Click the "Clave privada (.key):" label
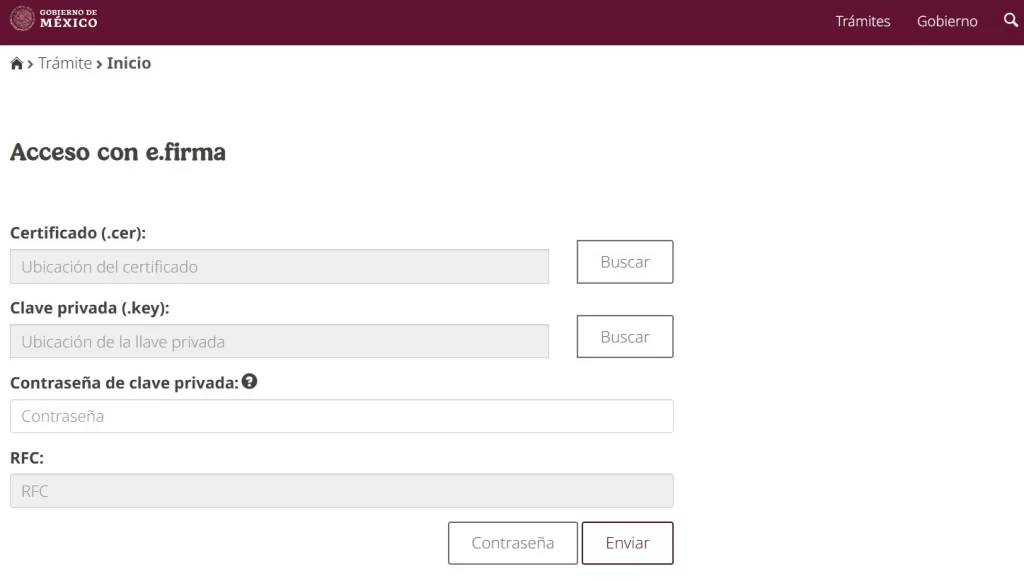 (89, 308)
